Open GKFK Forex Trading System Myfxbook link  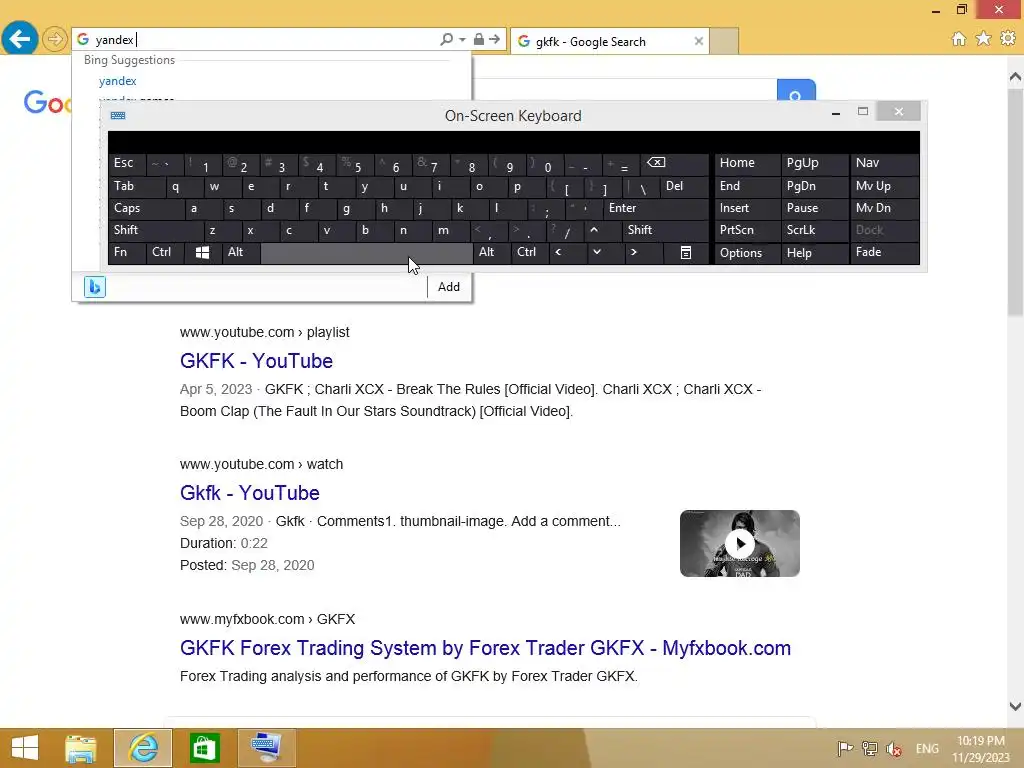485,648
